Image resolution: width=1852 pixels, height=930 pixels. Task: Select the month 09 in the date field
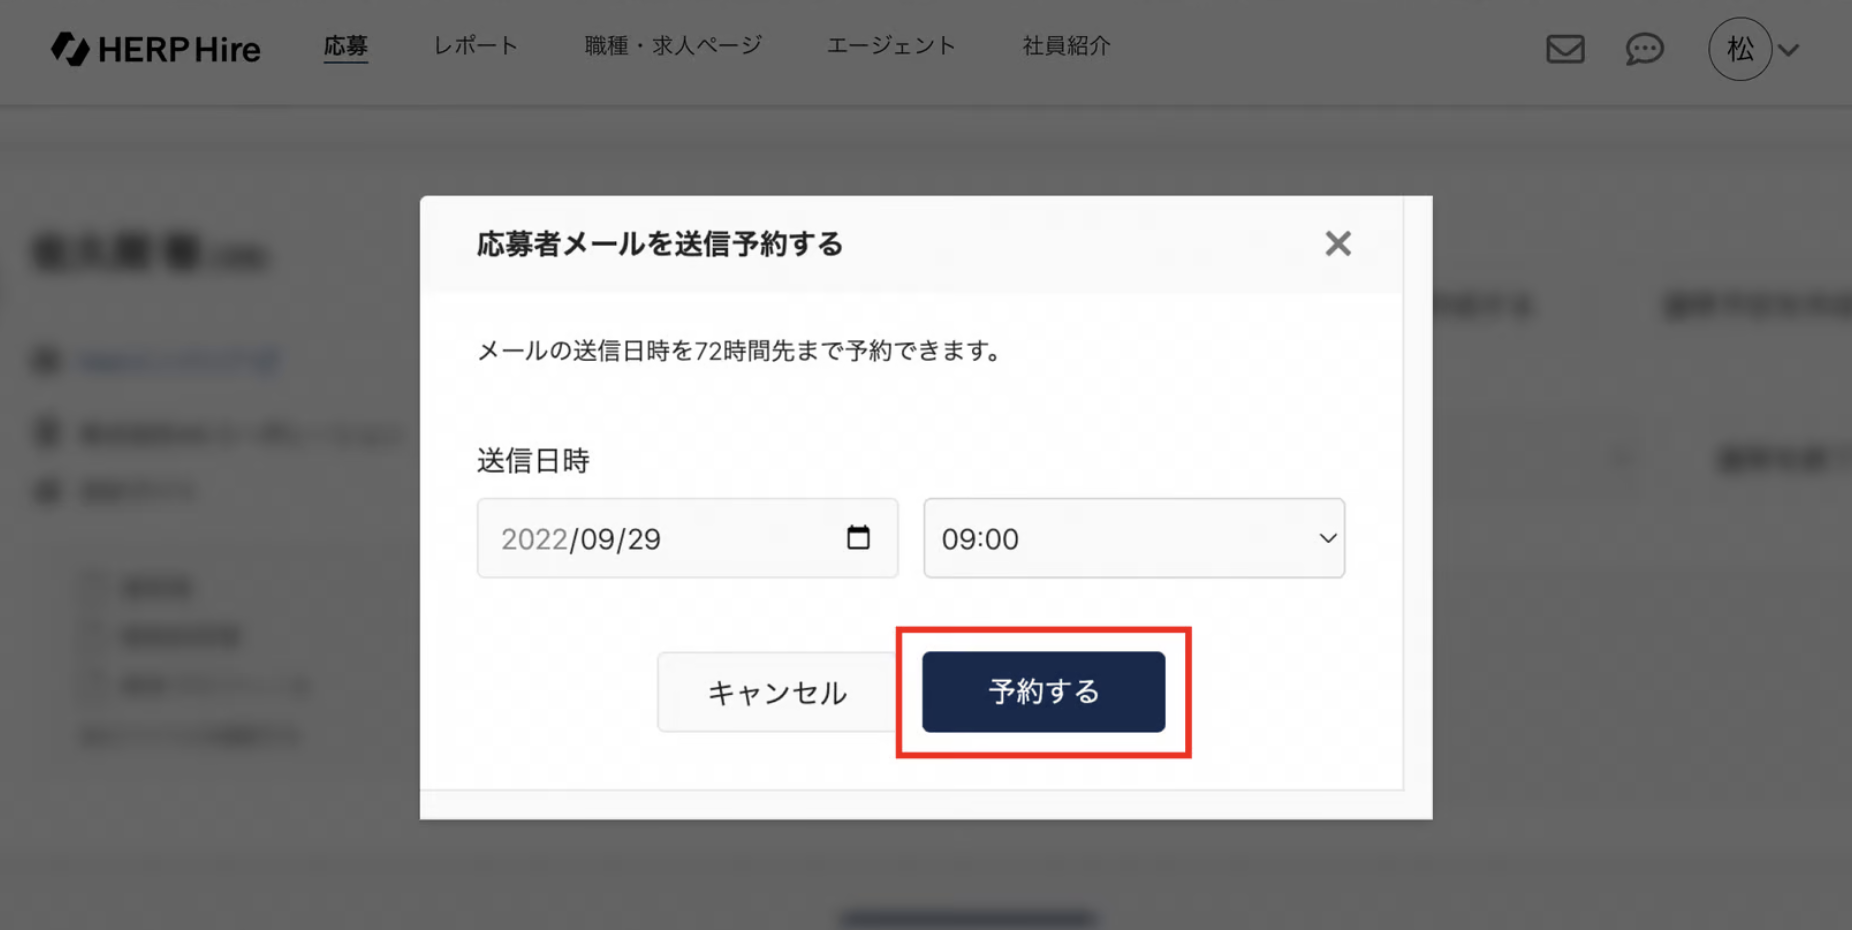(597, 539)
